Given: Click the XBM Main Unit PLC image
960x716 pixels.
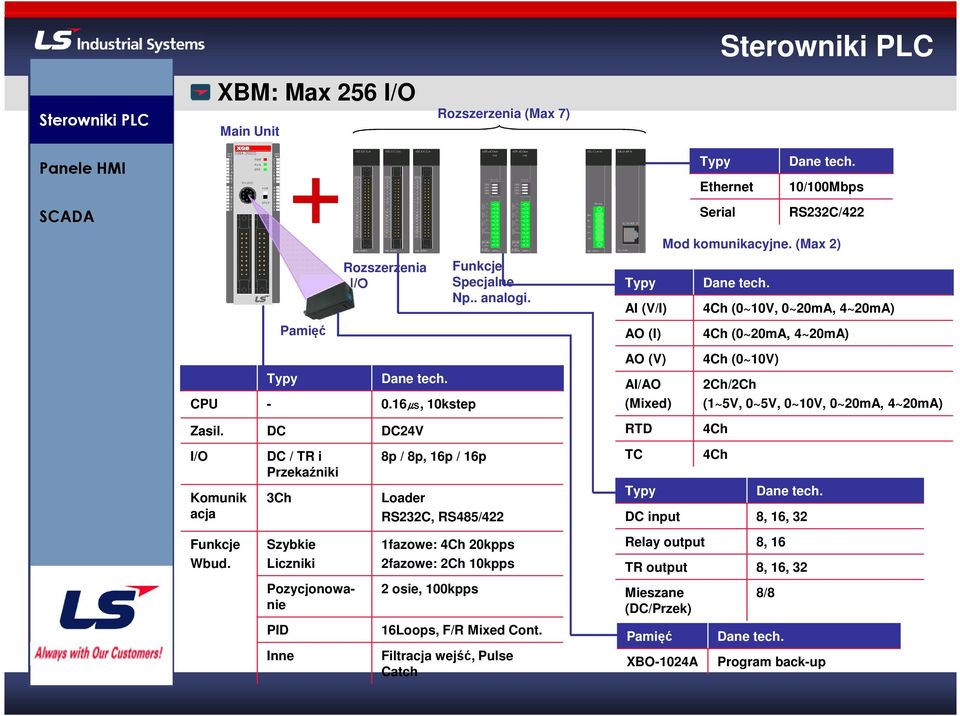Looking at the screenshot, I should coord(253,224).
